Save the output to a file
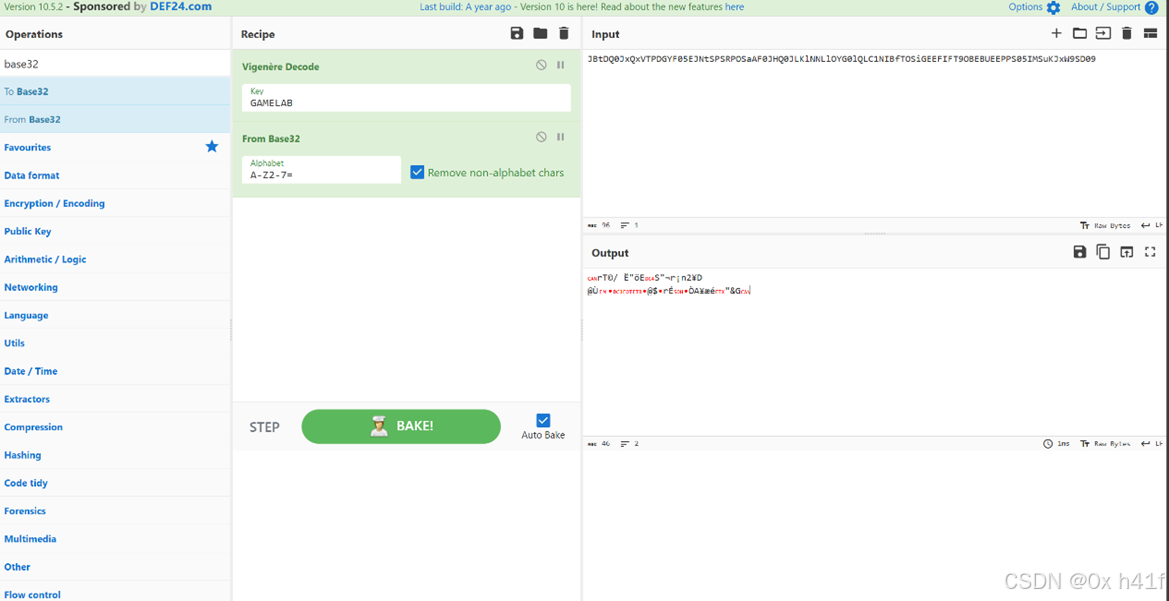 point(1080,252)
